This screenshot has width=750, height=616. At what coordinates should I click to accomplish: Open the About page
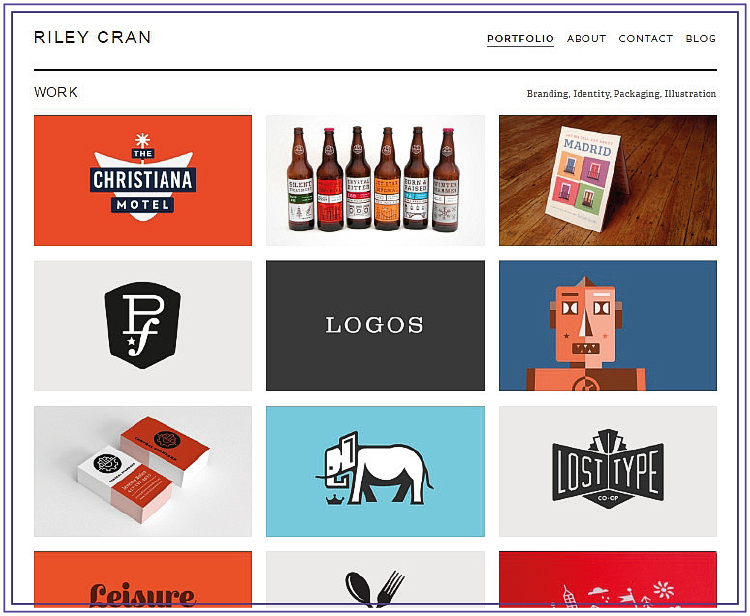pos(586,38)
